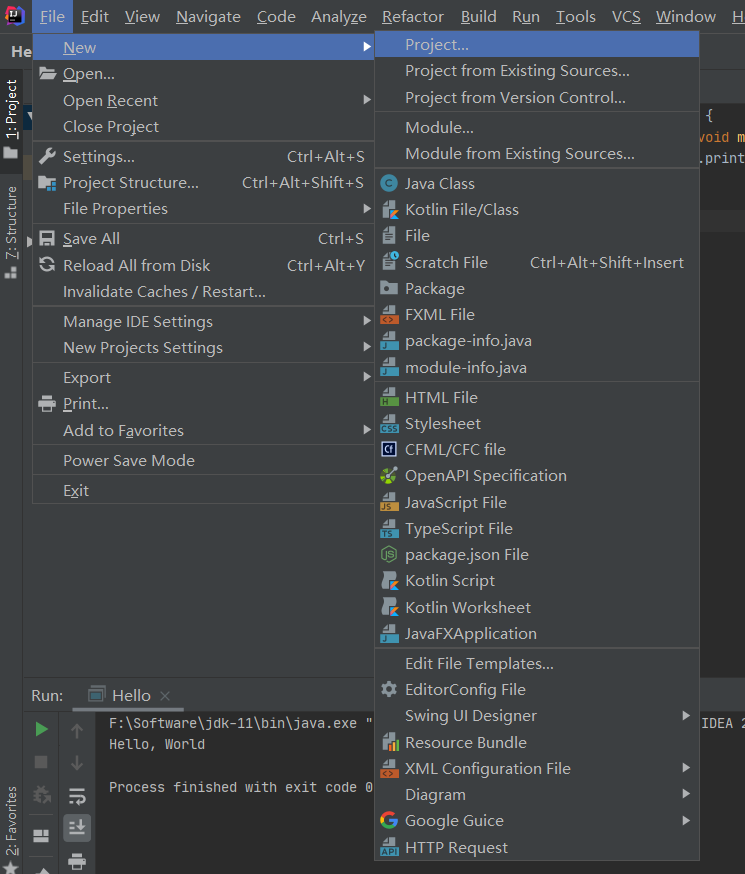745x874 pixels.
Task: Expand the File Properties submenu arrow
Action: click(367, 208)
